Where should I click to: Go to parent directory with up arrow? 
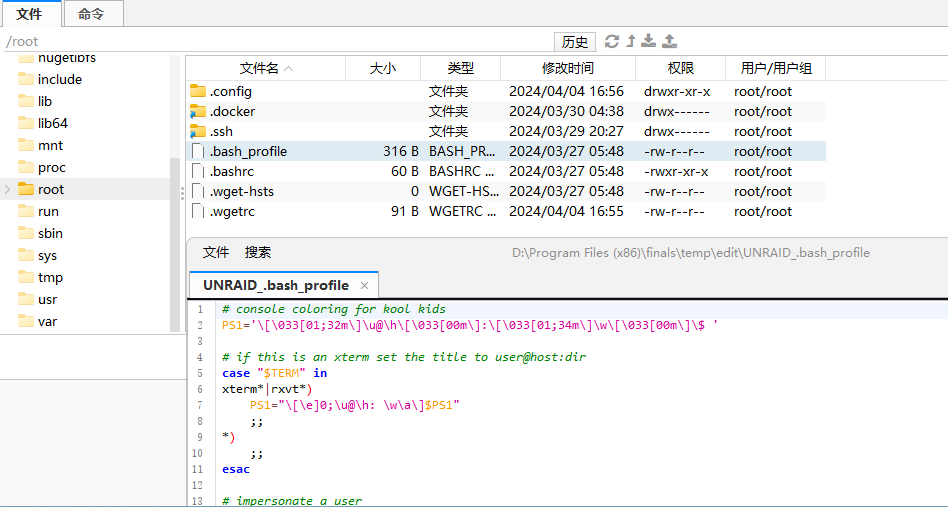point(630,41)
